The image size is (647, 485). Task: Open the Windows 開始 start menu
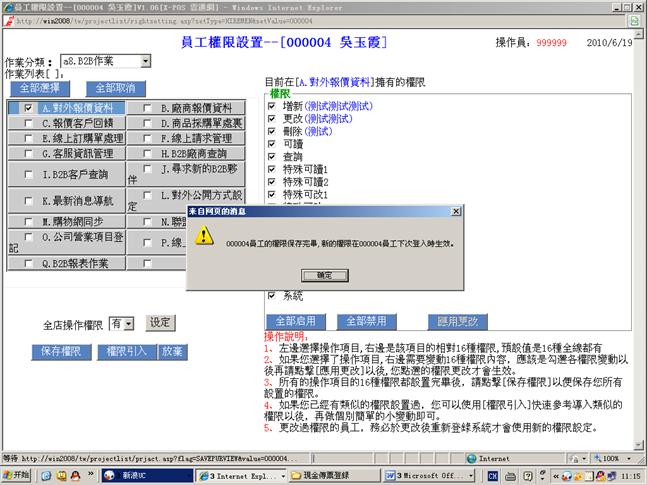click(x=18, y=474)
